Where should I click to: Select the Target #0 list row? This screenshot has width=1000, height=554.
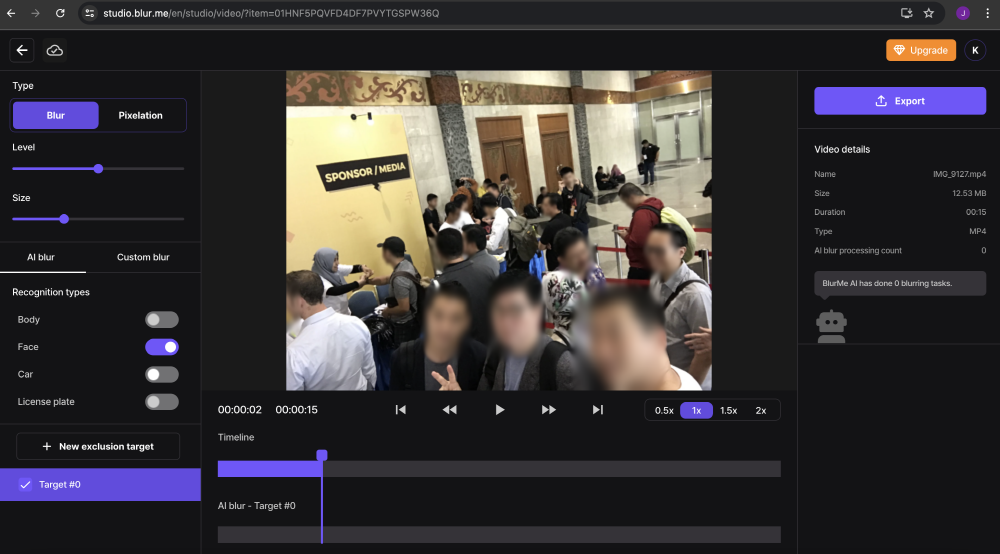100,485
